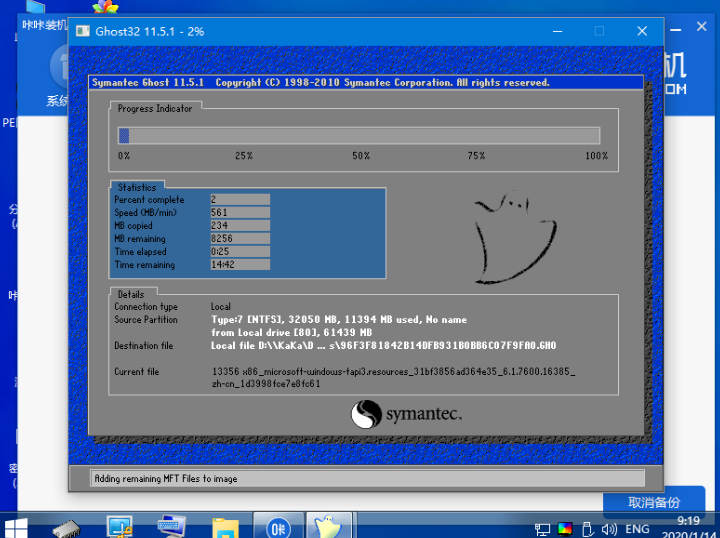This screenshot has height=538, width=720.
Task: Minimize the Ghost32 window
Action: [557, 31]
